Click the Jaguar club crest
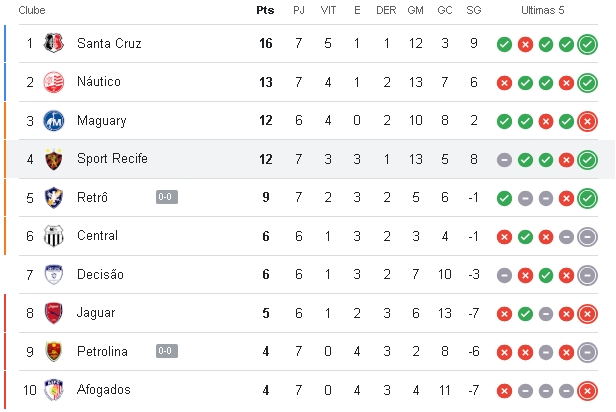This screenshot has width=616, height=412. pyautogui.click(x=54, y=313)
